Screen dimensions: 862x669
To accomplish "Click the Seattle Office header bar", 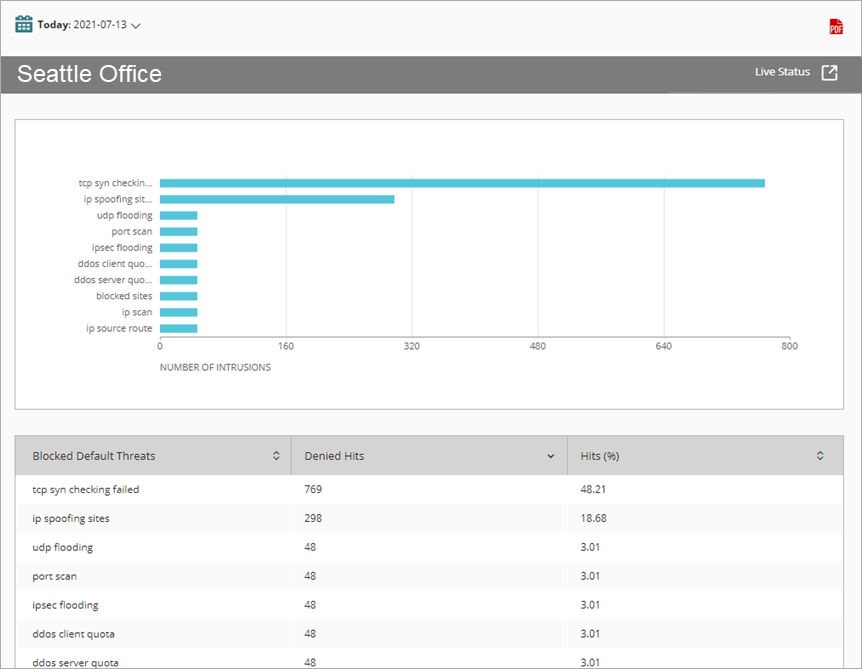I will coord(89,73).
